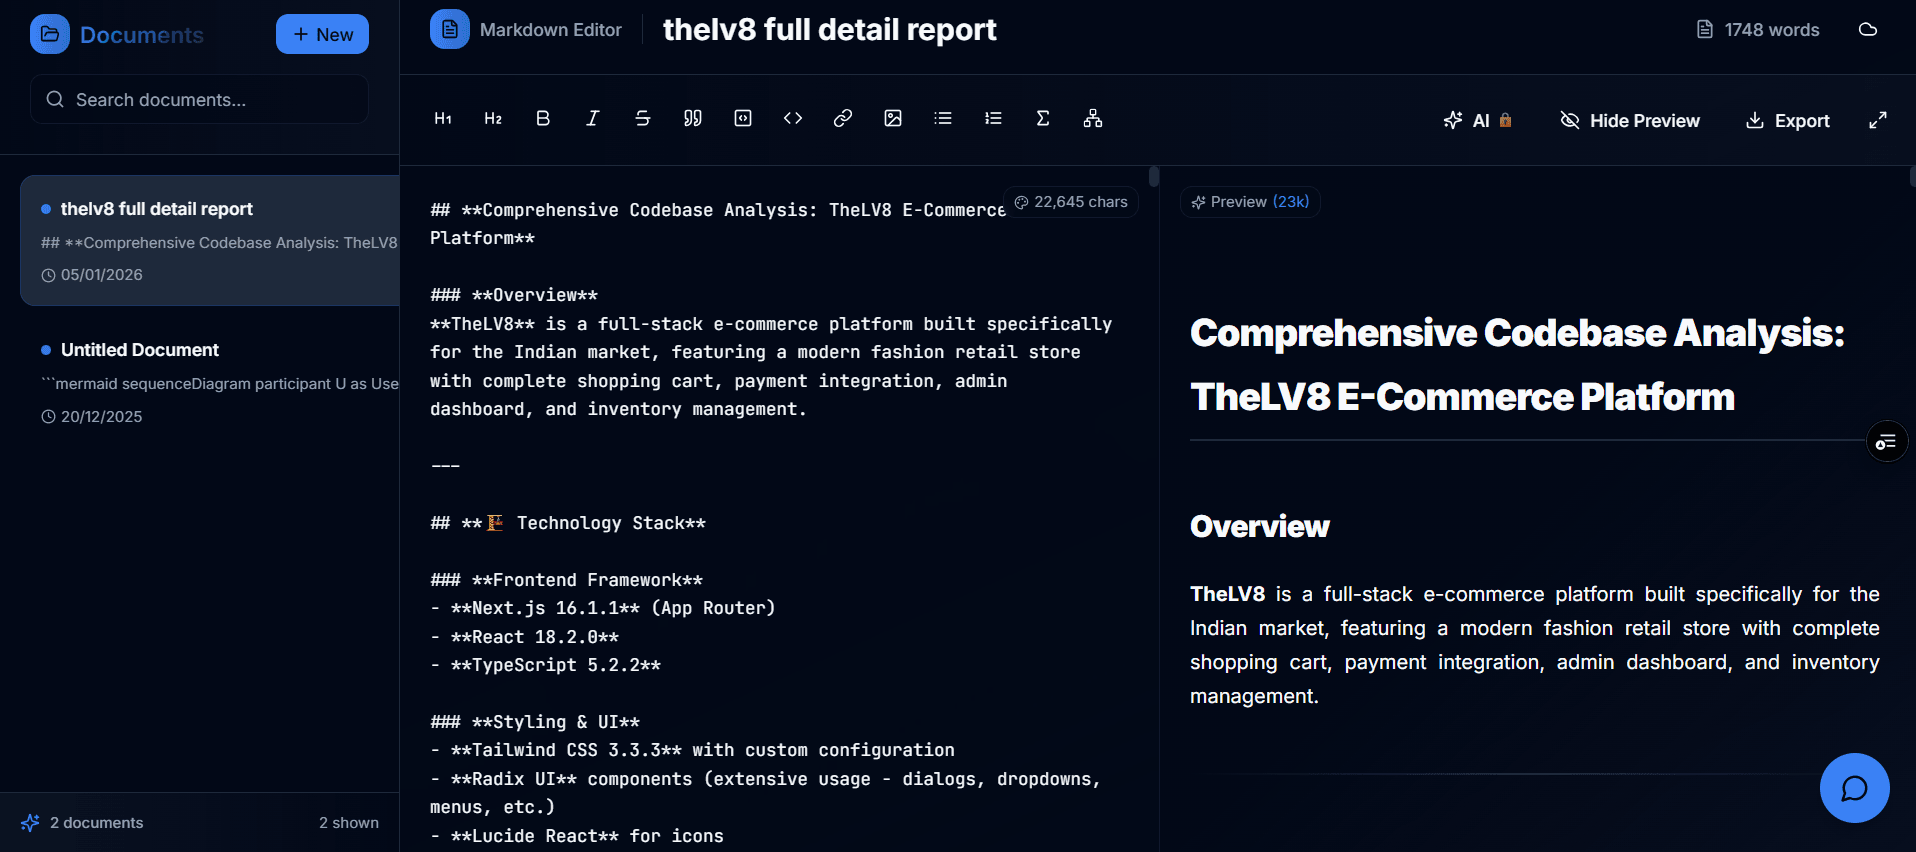Open the locked AI tools menu
Screen dimensions: 1916x852
1478,121
